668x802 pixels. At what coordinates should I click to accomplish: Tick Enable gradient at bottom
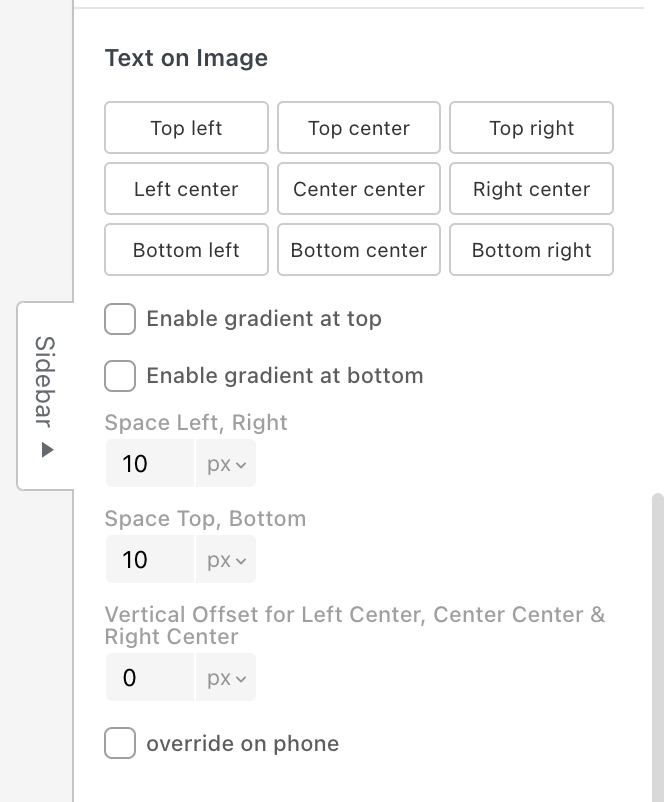click(x=120, y=376)
